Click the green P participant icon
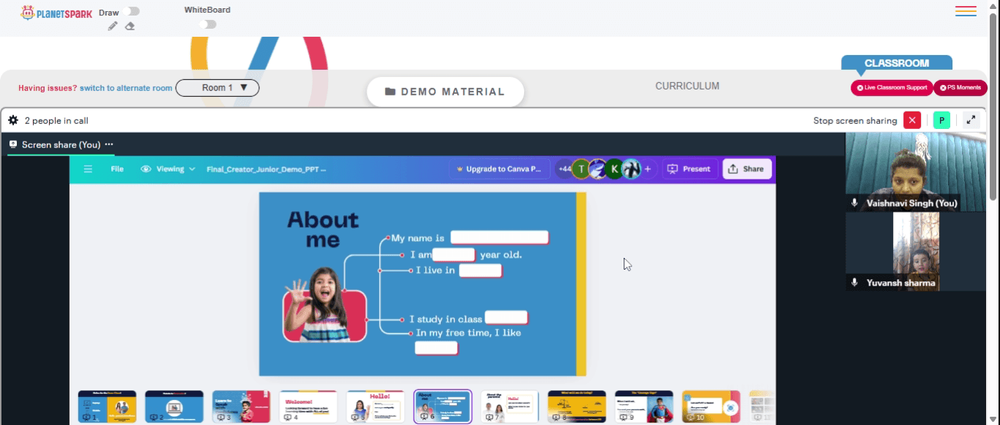This screenshot has height=425, width=1000. [941, 120]
